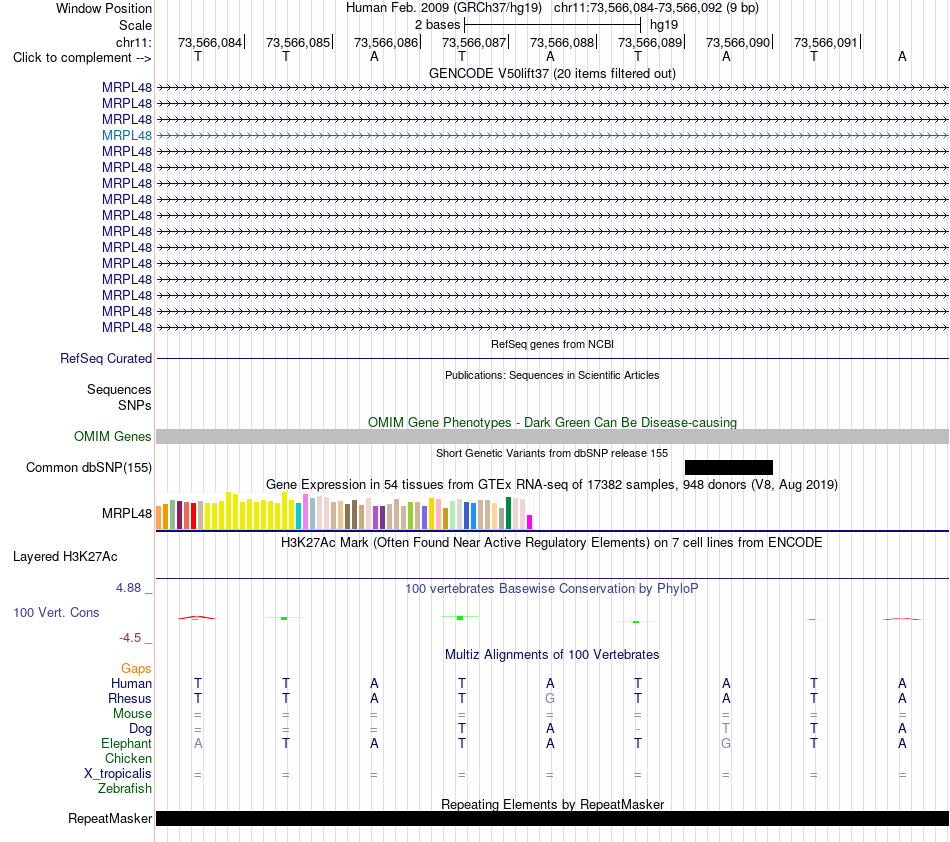Click the gray A base in Elephant row

(x=198, y=743)
